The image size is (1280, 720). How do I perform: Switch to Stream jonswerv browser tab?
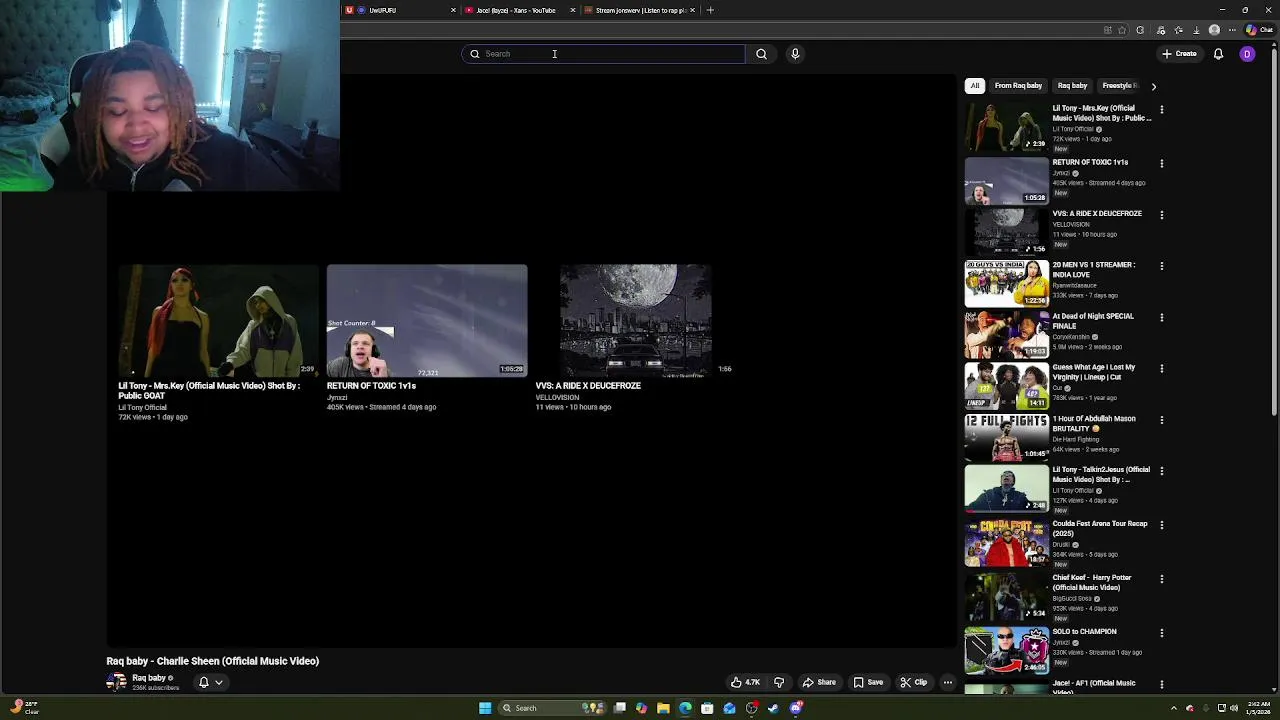pos(640,10)
